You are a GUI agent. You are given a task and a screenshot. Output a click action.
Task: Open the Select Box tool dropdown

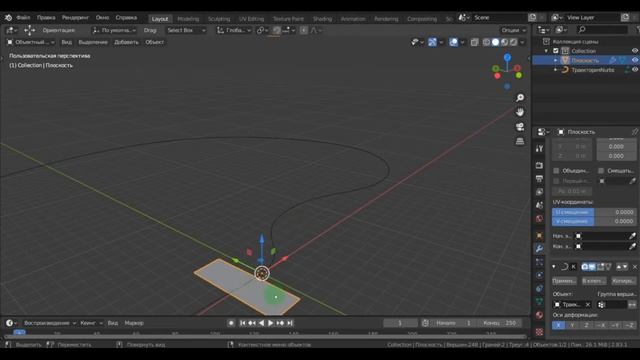[x=186, y=30]
